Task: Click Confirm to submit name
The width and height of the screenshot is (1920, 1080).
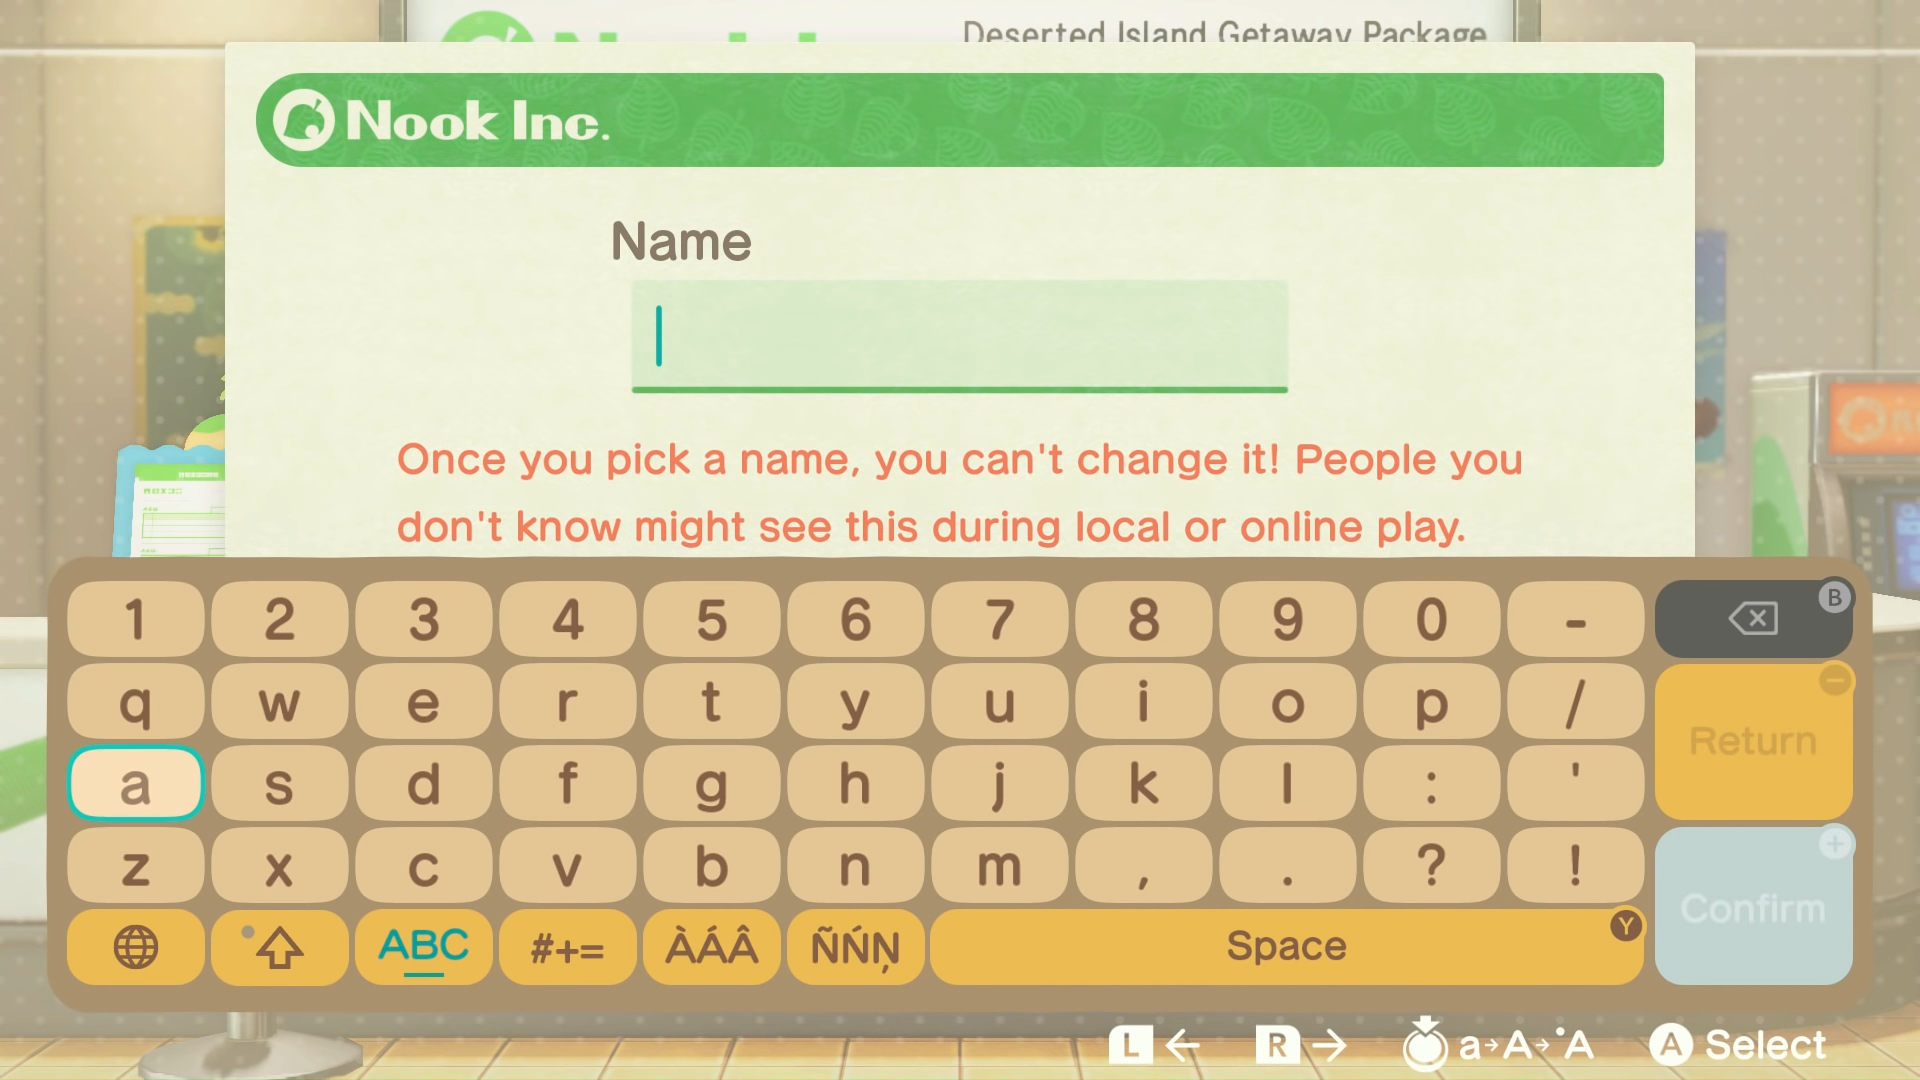Action: 1751,906
